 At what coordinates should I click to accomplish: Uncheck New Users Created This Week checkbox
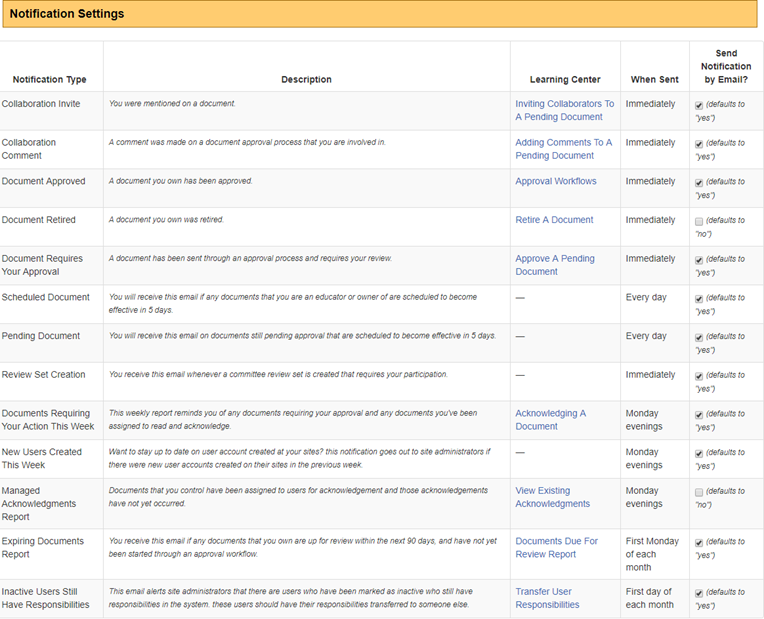click(699, 454)
